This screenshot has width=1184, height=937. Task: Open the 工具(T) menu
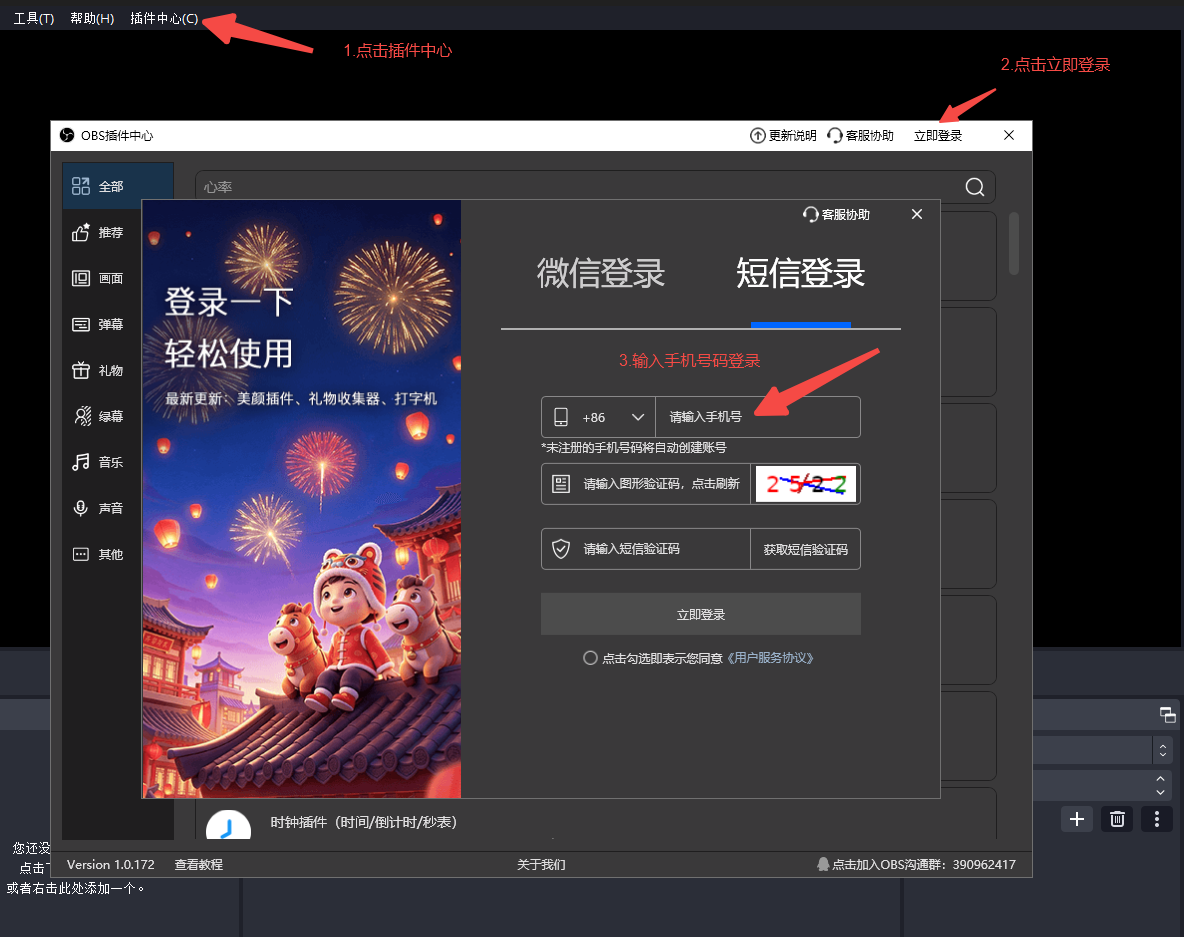click(34, 18)
